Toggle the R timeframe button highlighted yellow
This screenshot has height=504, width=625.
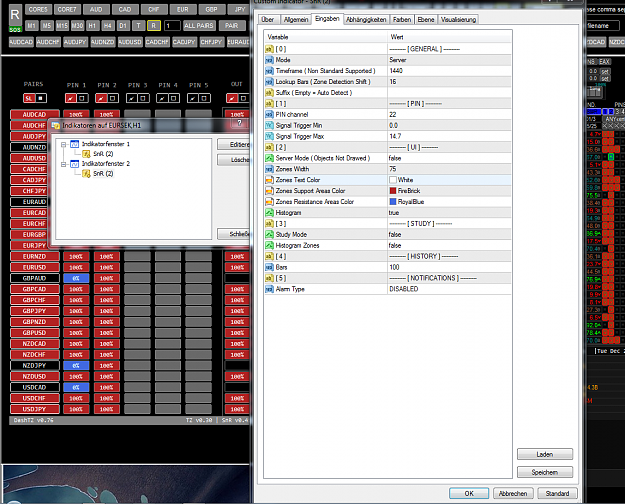pos(153,26)
